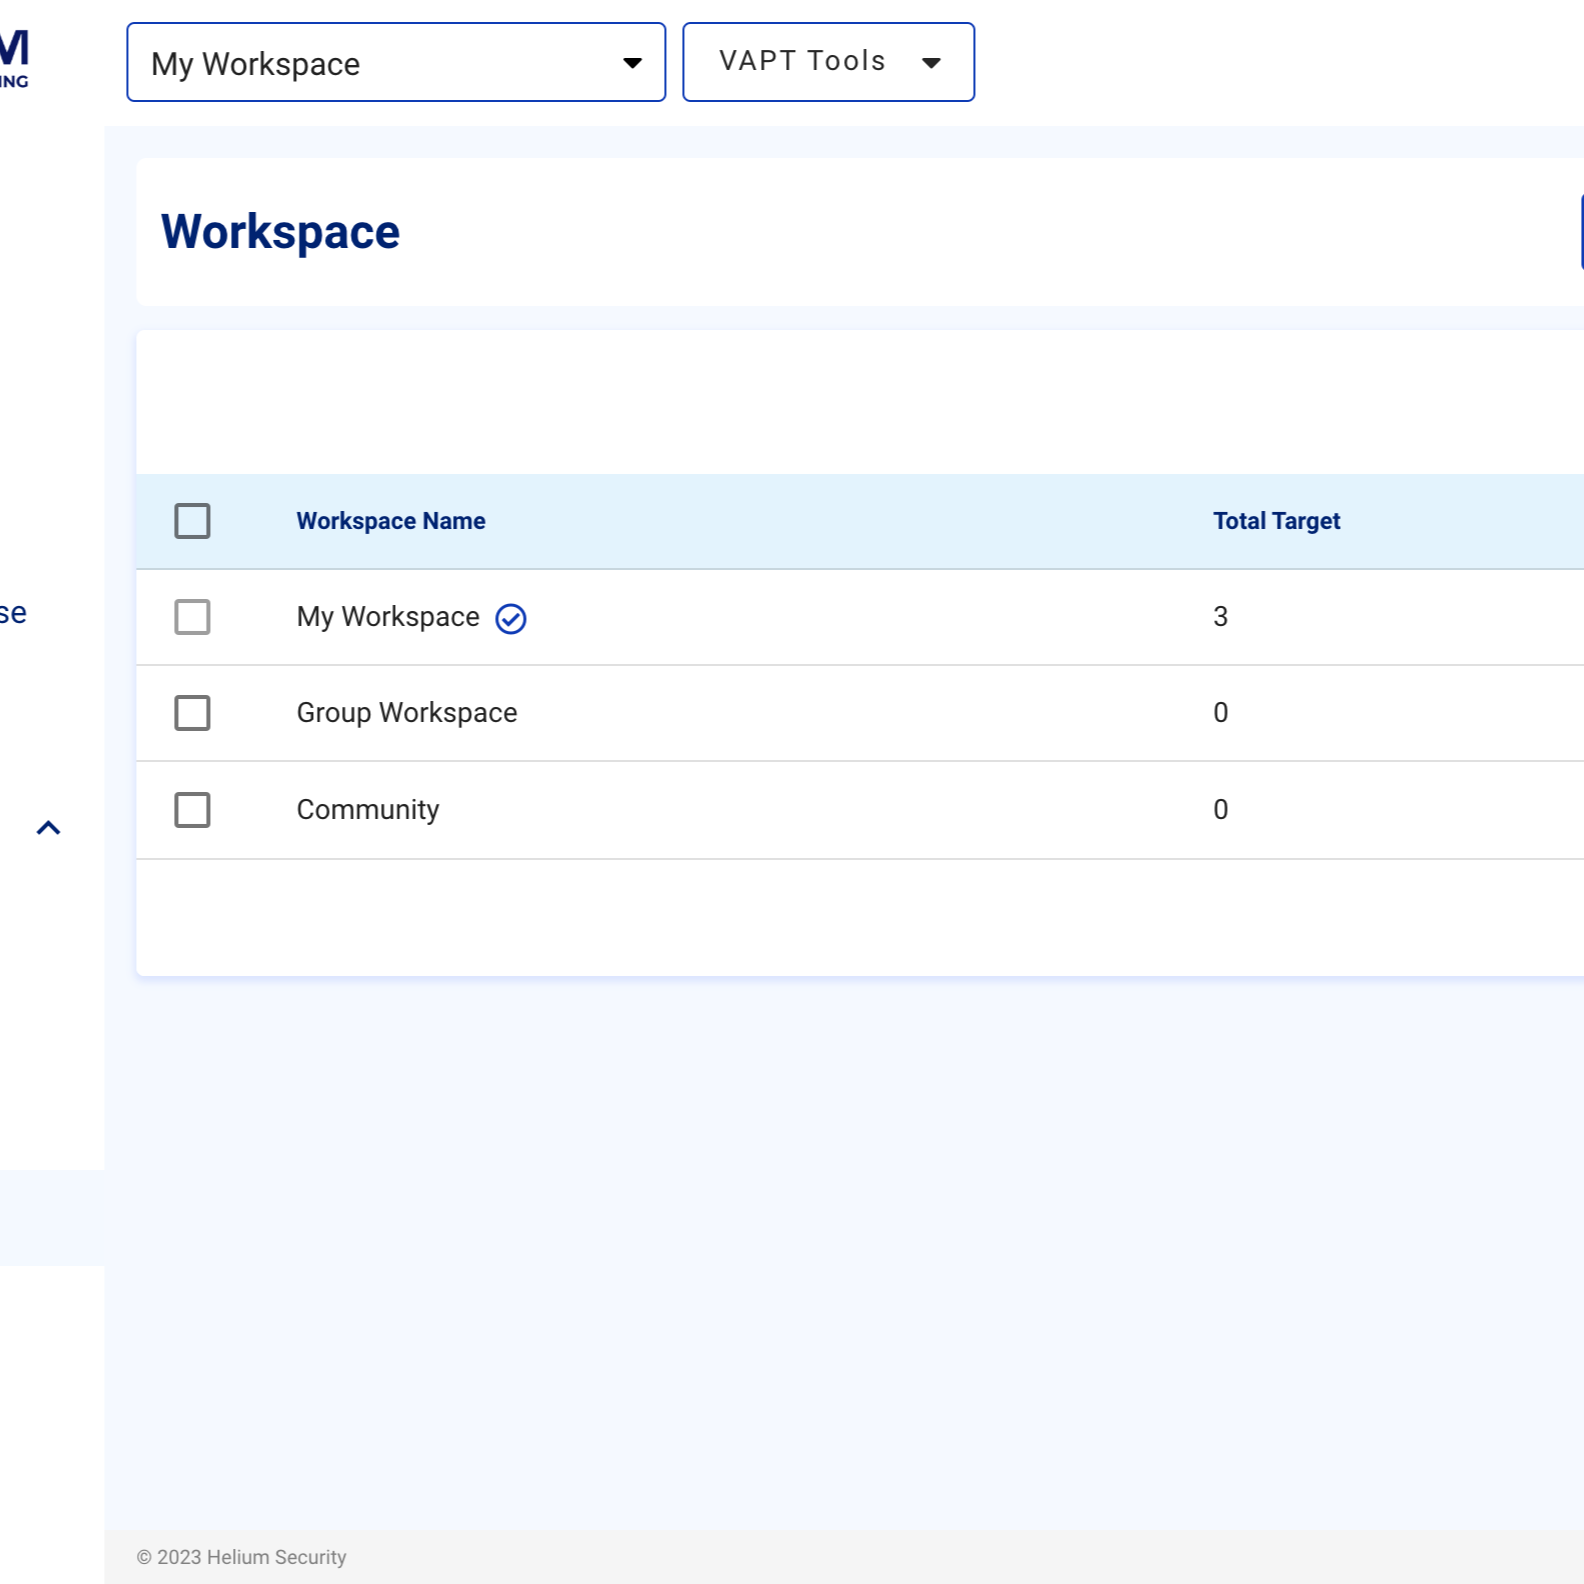Collapse the sidebar section with the up chevron

(x=48, y=828)
